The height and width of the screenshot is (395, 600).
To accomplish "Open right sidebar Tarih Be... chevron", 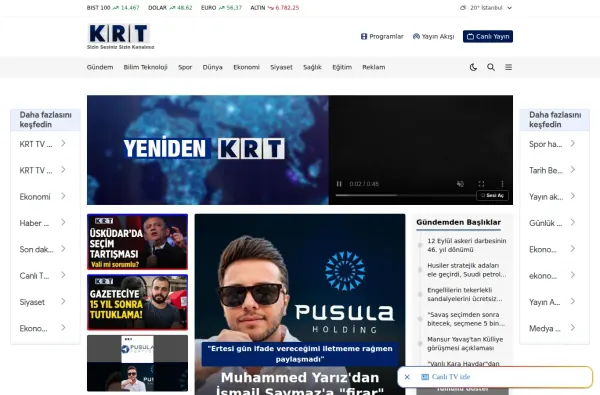I will pyautogui.click(x=572, y=170).
